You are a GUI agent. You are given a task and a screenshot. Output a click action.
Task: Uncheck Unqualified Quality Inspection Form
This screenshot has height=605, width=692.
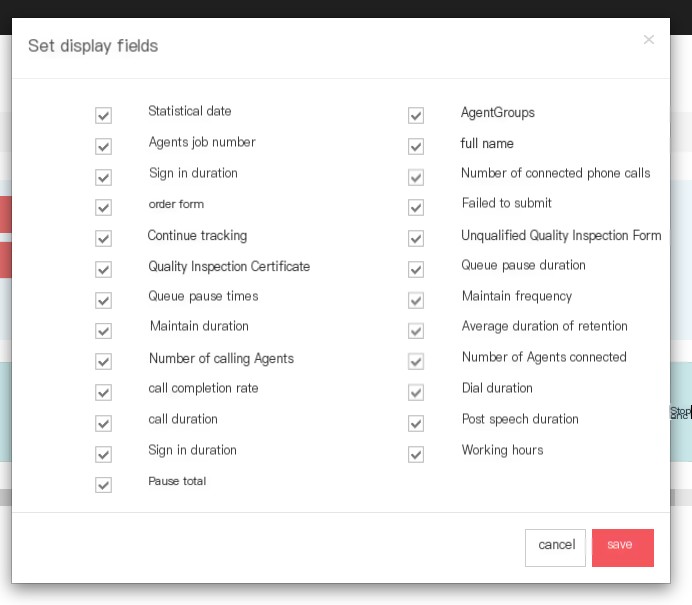[x=416, y=239]
